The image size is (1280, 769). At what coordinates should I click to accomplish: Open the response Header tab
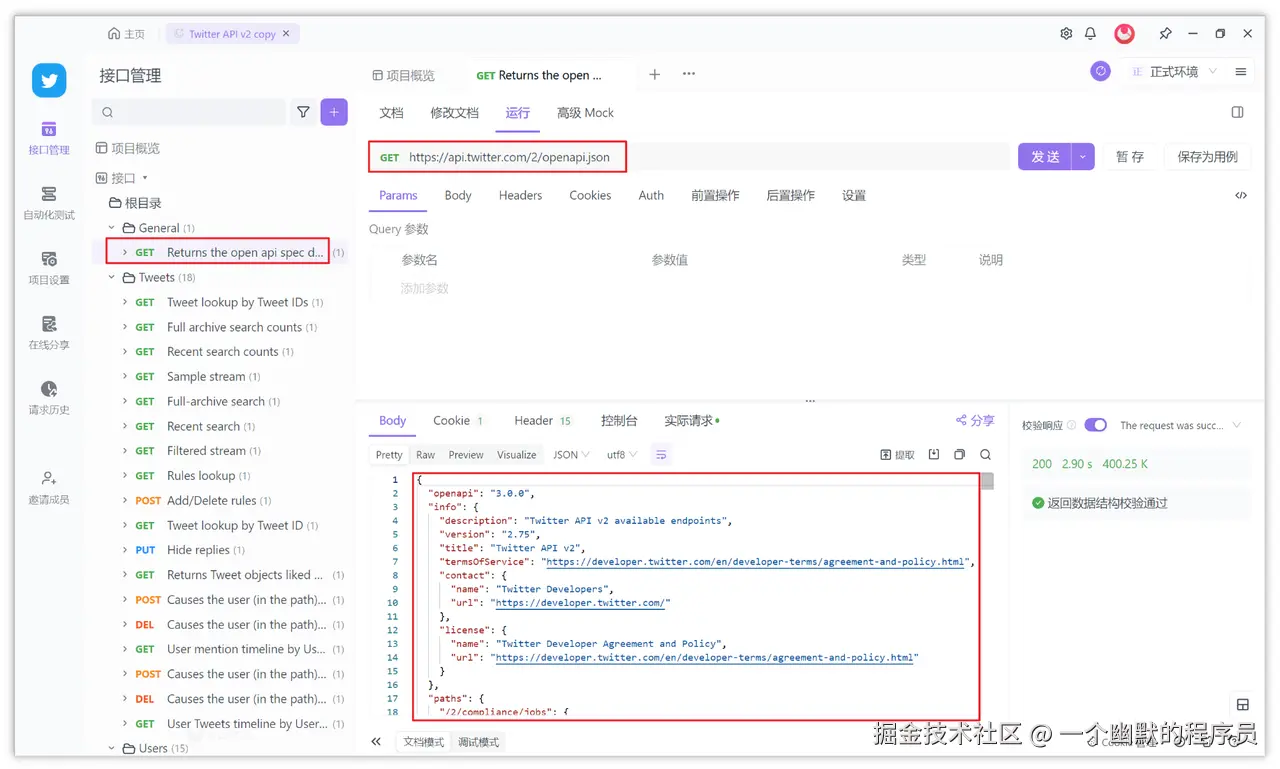543,421
